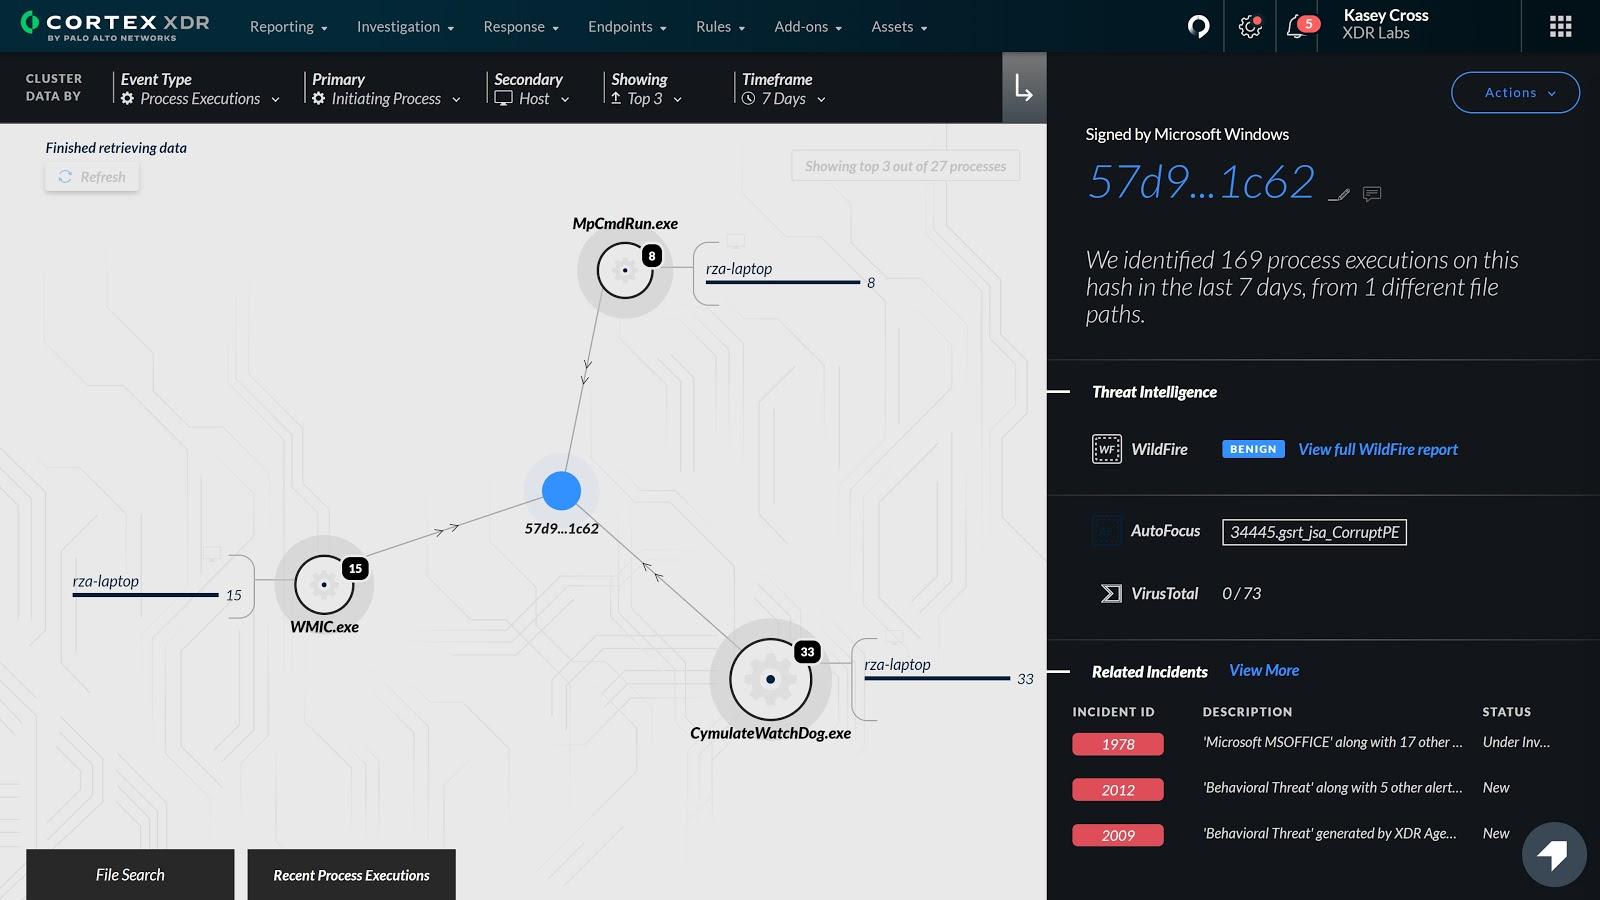Open the Kasey Cross user menu
1600x900 pixels.
coord(1386,25)
